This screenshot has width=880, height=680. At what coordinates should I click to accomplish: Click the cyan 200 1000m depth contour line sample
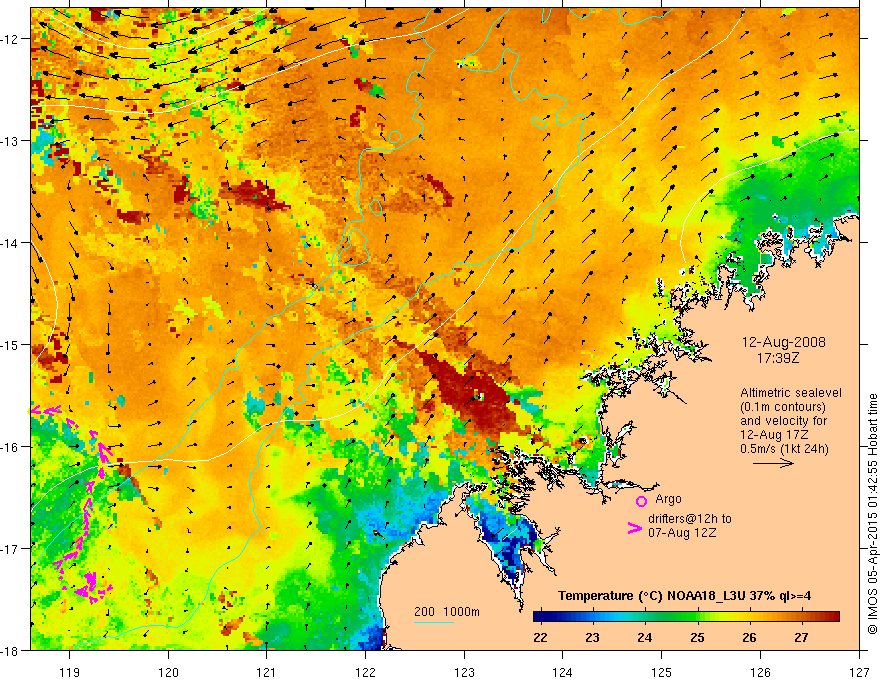click(434, 622)
